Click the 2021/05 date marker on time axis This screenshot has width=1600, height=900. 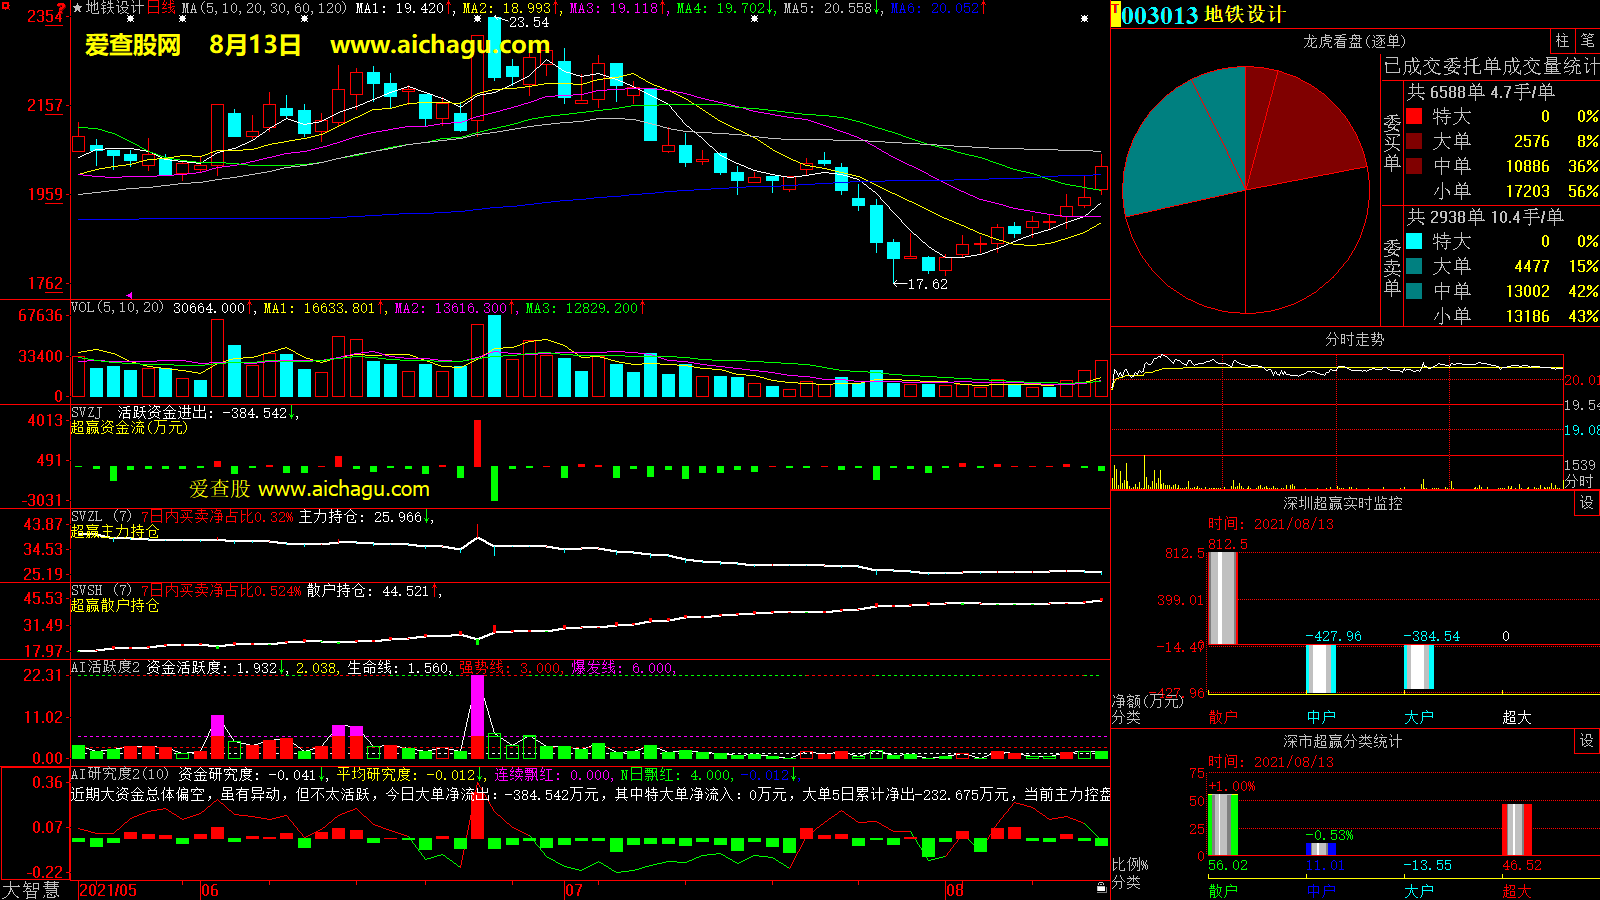pos(108,890)
